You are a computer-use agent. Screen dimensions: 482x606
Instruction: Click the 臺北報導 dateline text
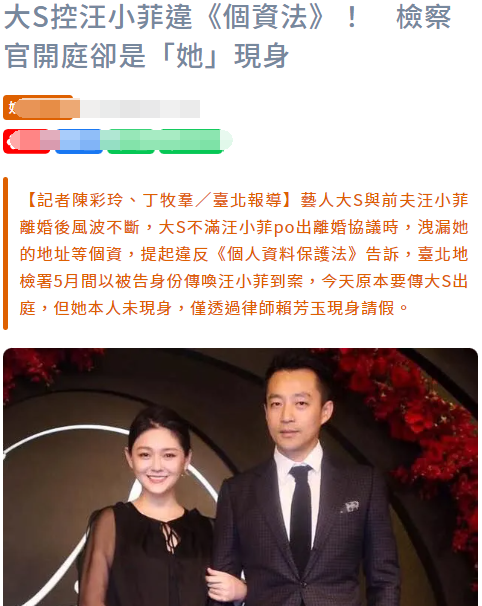[x=247, y=200]
